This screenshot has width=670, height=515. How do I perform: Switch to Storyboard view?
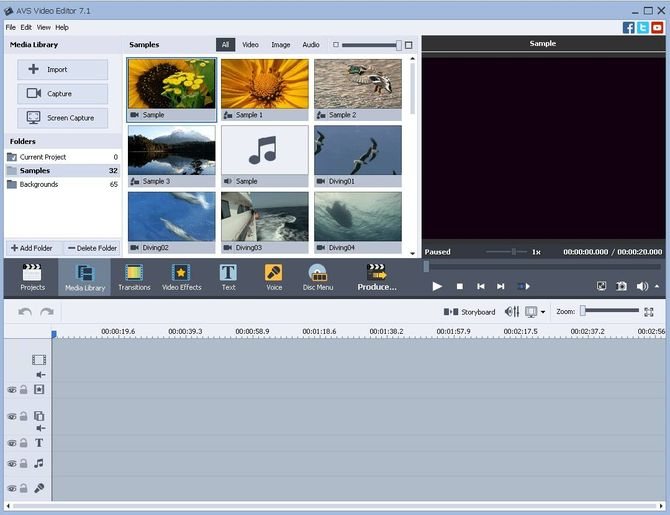pyautogui.click(x=469, y=312)
